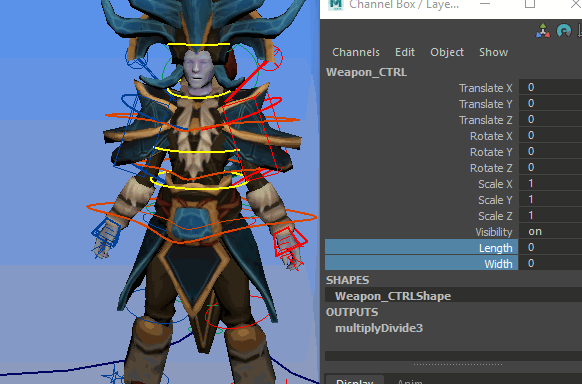Image resolution: width=582 pixels, height=384 pixels.
Task: Open the Object menu
Action: click(447, 52)
